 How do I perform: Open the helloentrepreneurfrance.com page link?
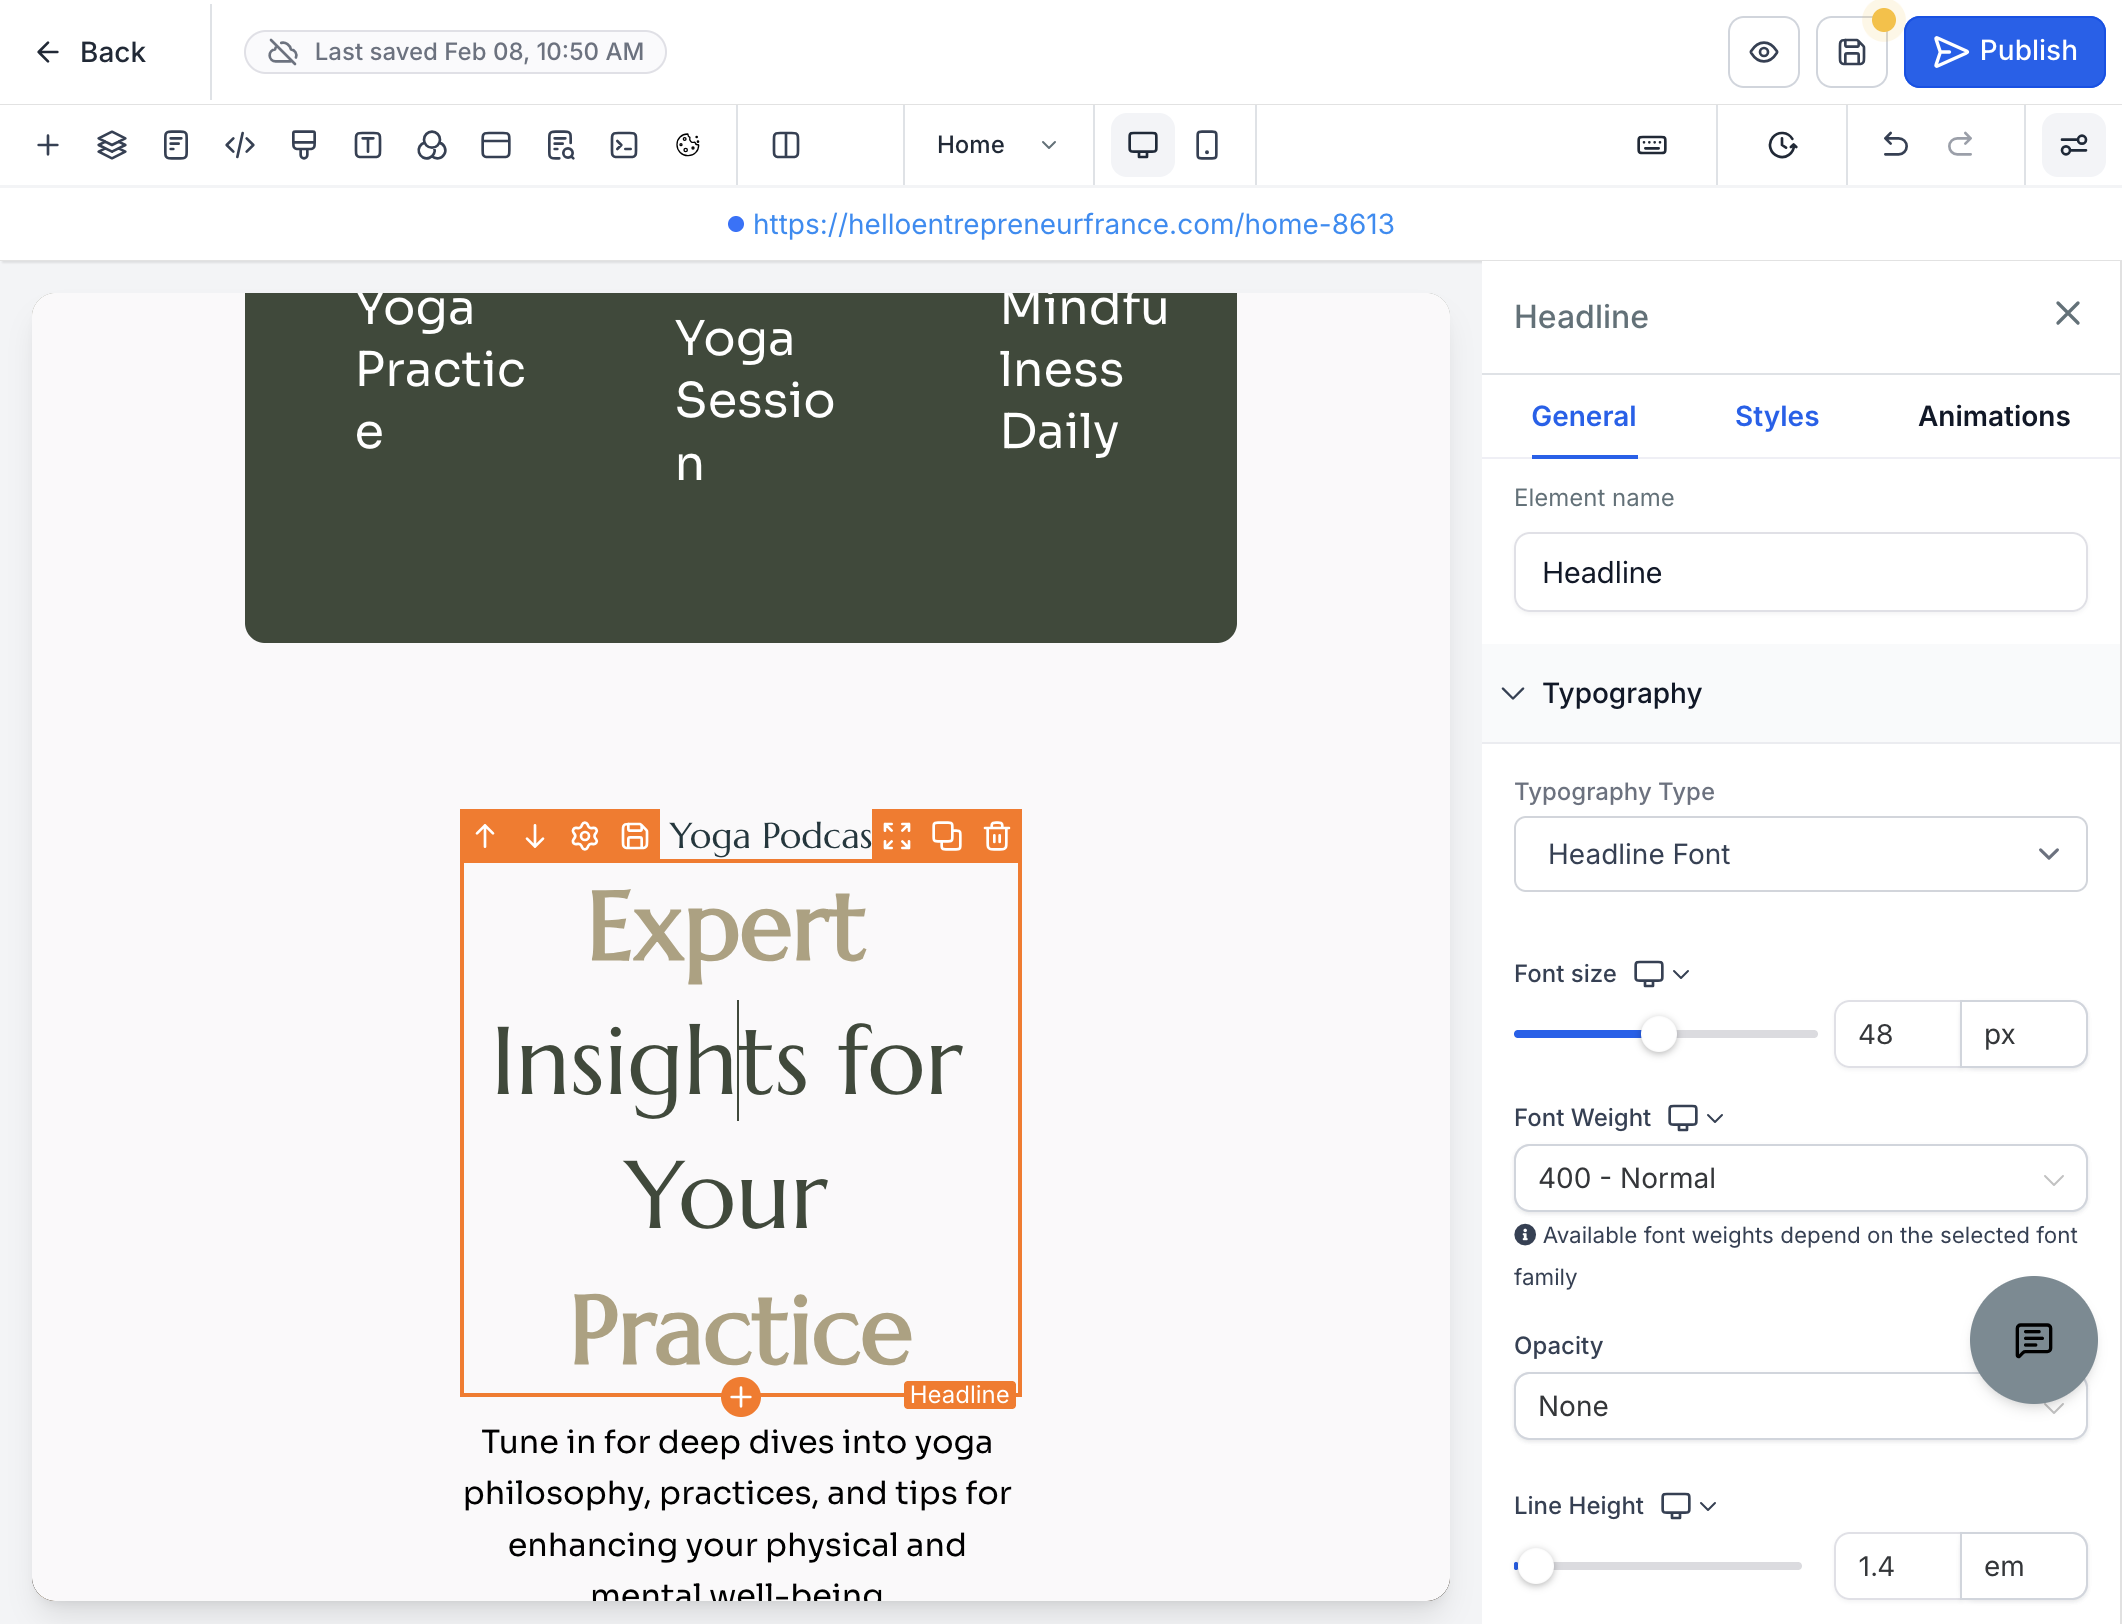tap(1073, 224)
